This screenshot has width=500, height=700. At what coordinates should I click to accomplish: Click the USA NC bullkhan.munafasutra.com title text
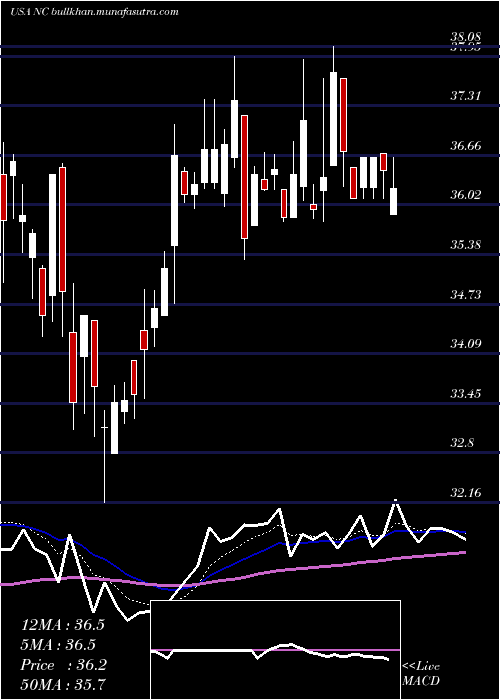click(94, 12)
